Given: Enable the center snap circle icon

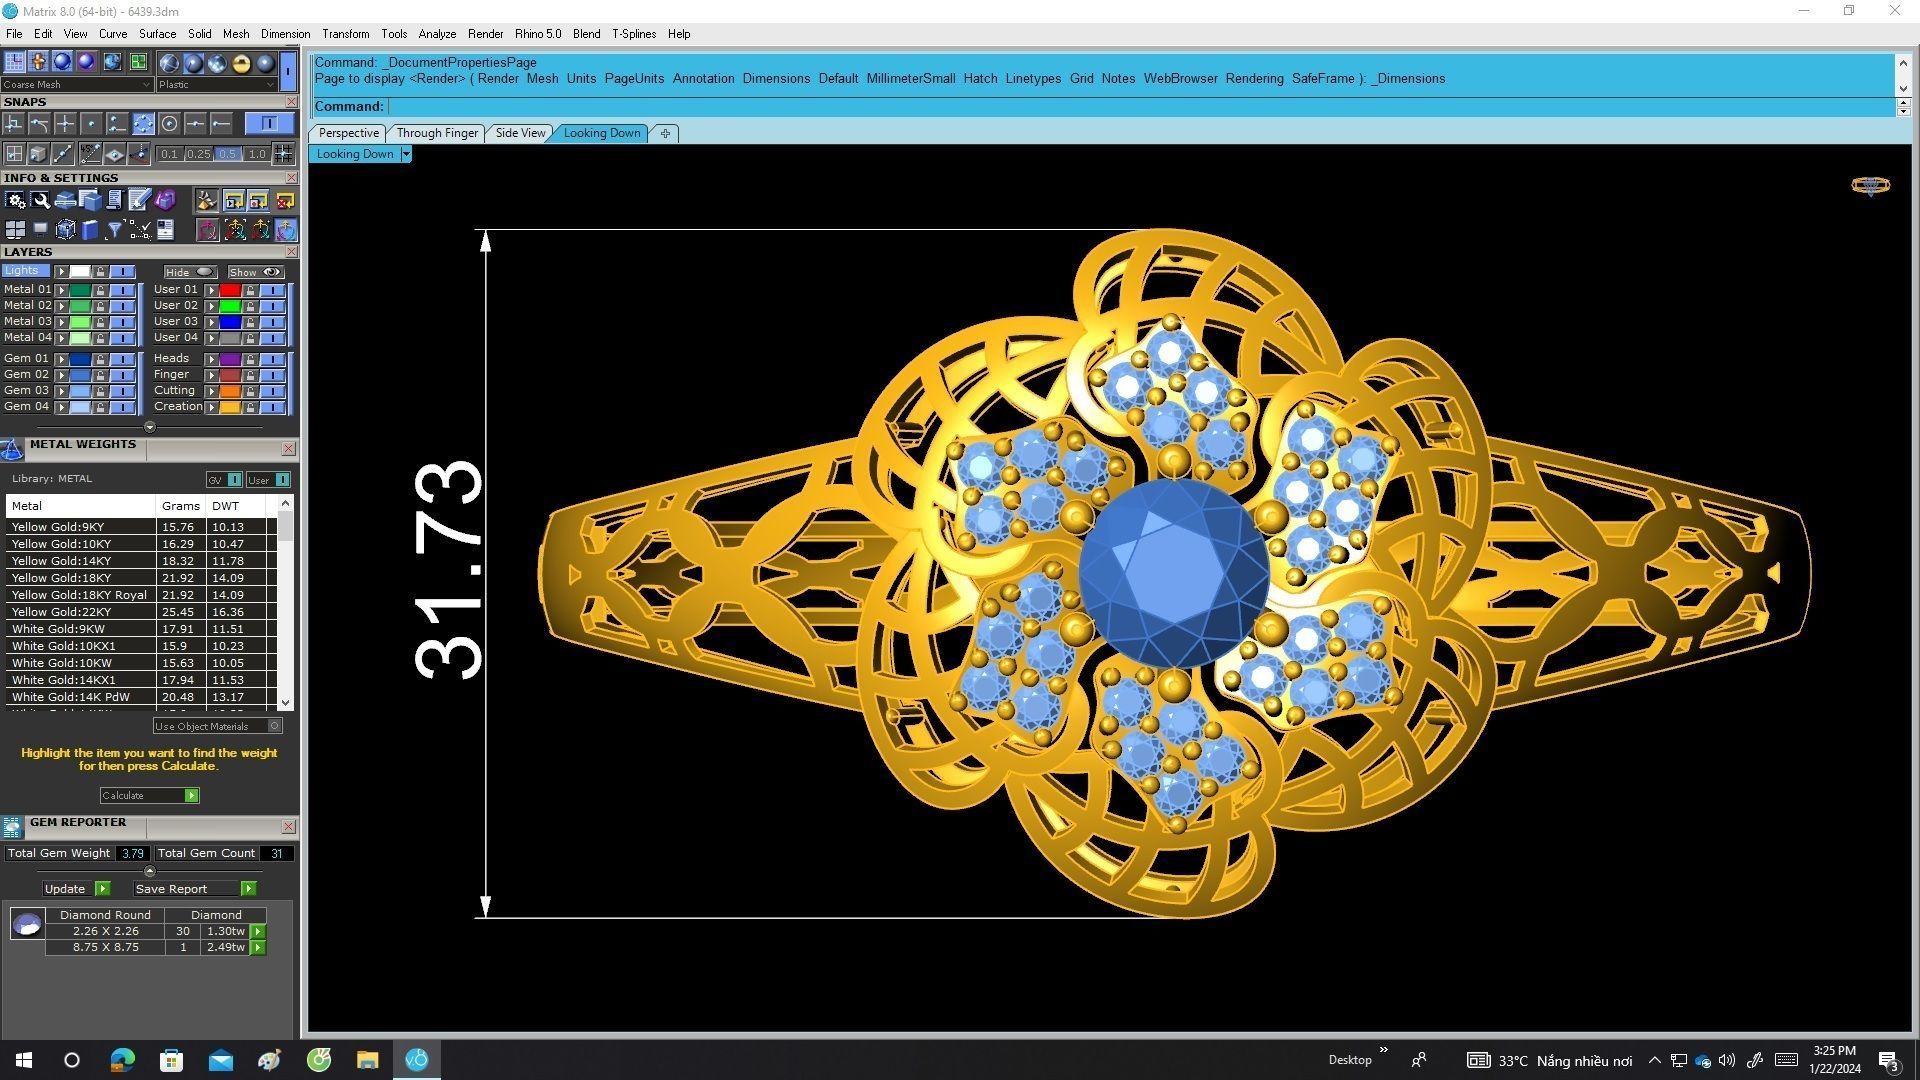Looking at the screenshot, I should (x=169, y=123).
